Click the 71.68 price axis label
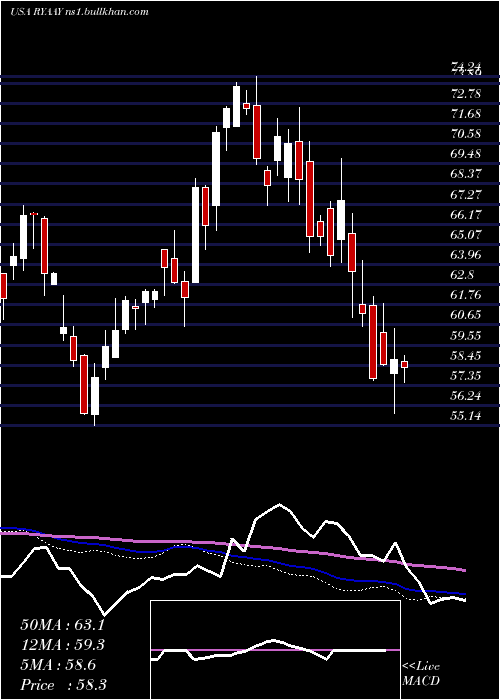 [x=467, y=114]
